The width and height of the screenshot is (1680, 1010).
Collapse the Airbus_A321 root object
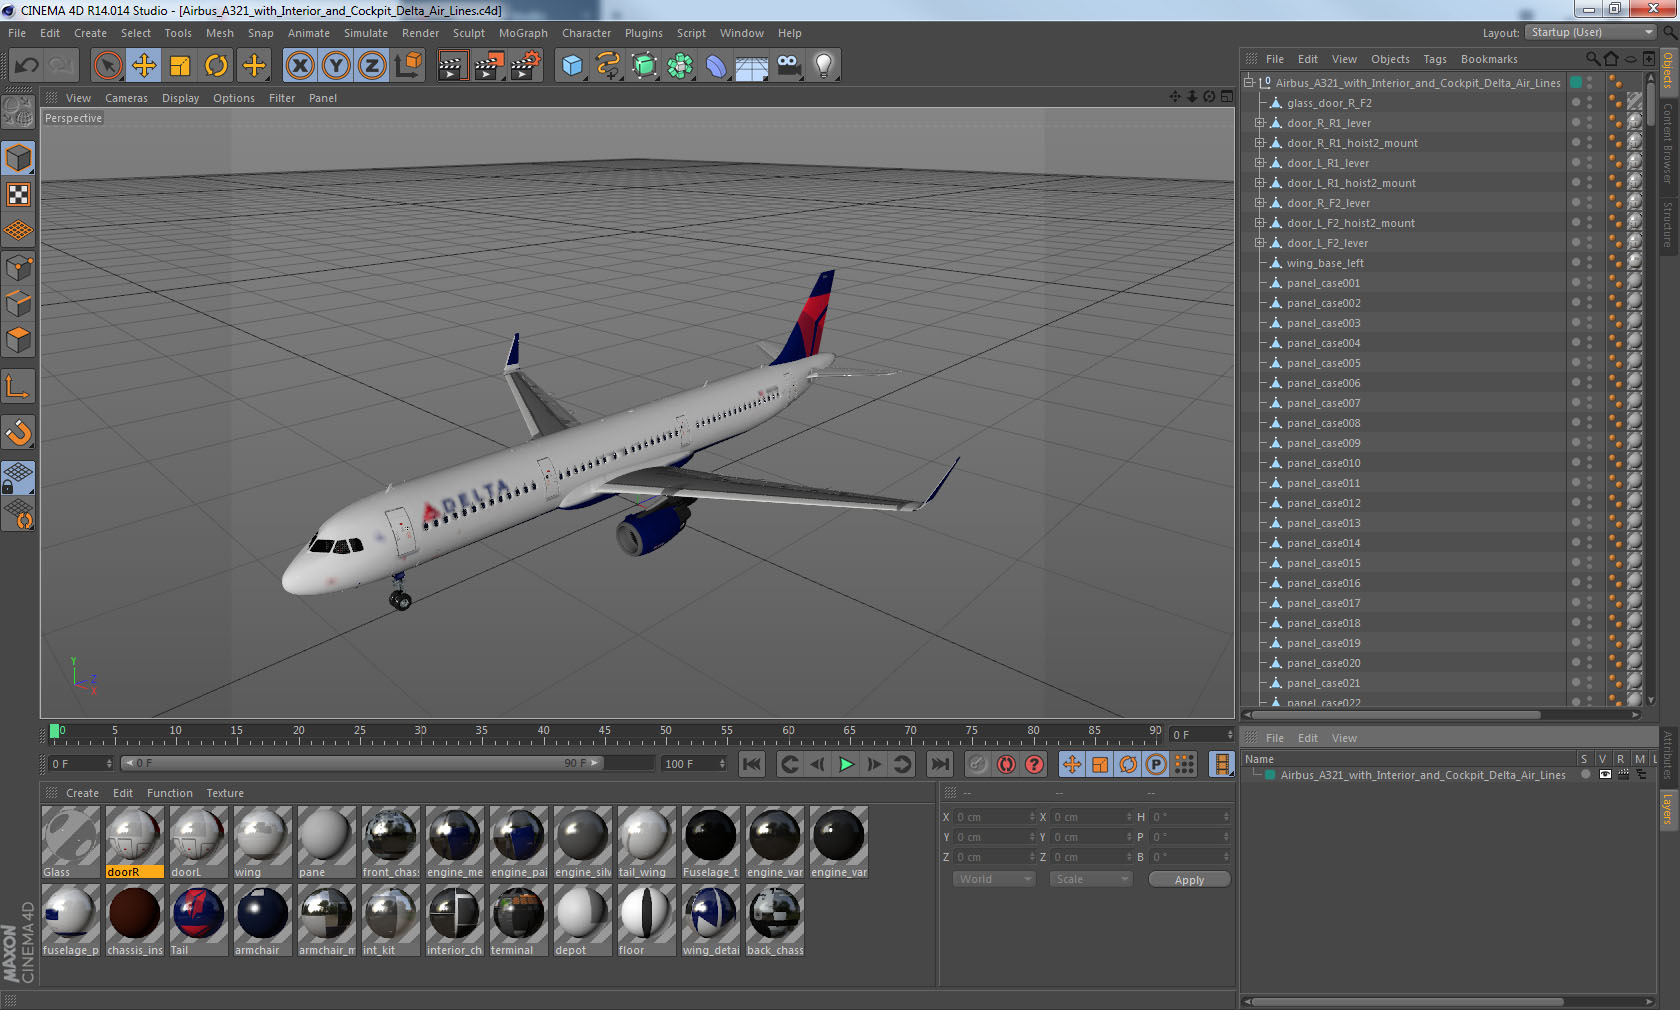[1249, 83]
